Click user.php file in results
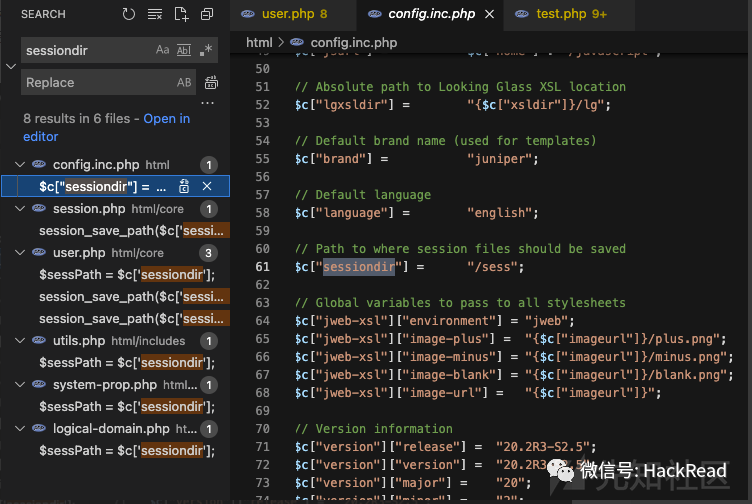 (79, 253)
